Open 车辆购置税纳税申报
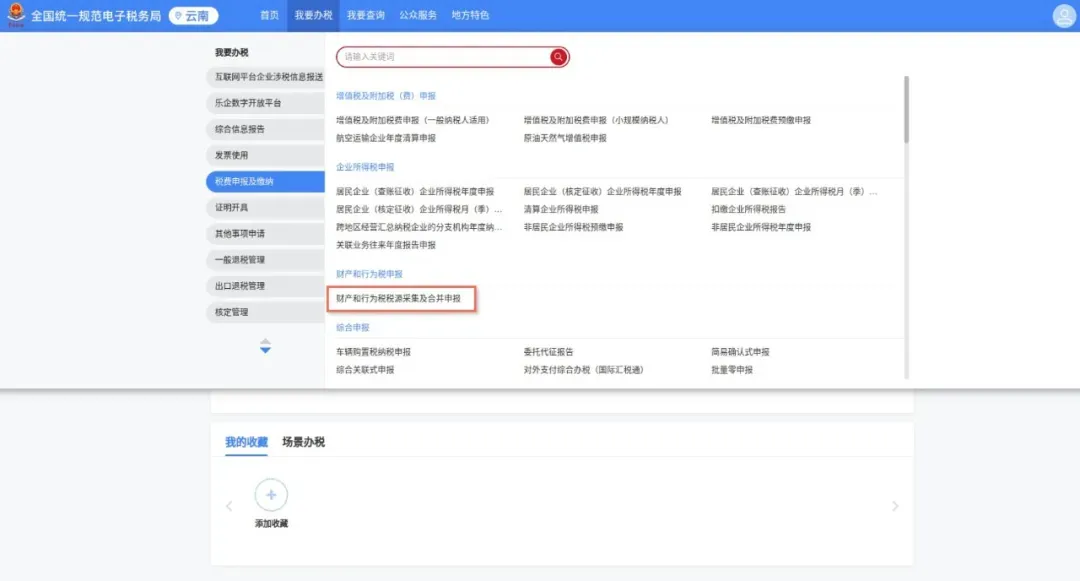Viewport: 1080px width, 581px height. (x=373, y=352)
